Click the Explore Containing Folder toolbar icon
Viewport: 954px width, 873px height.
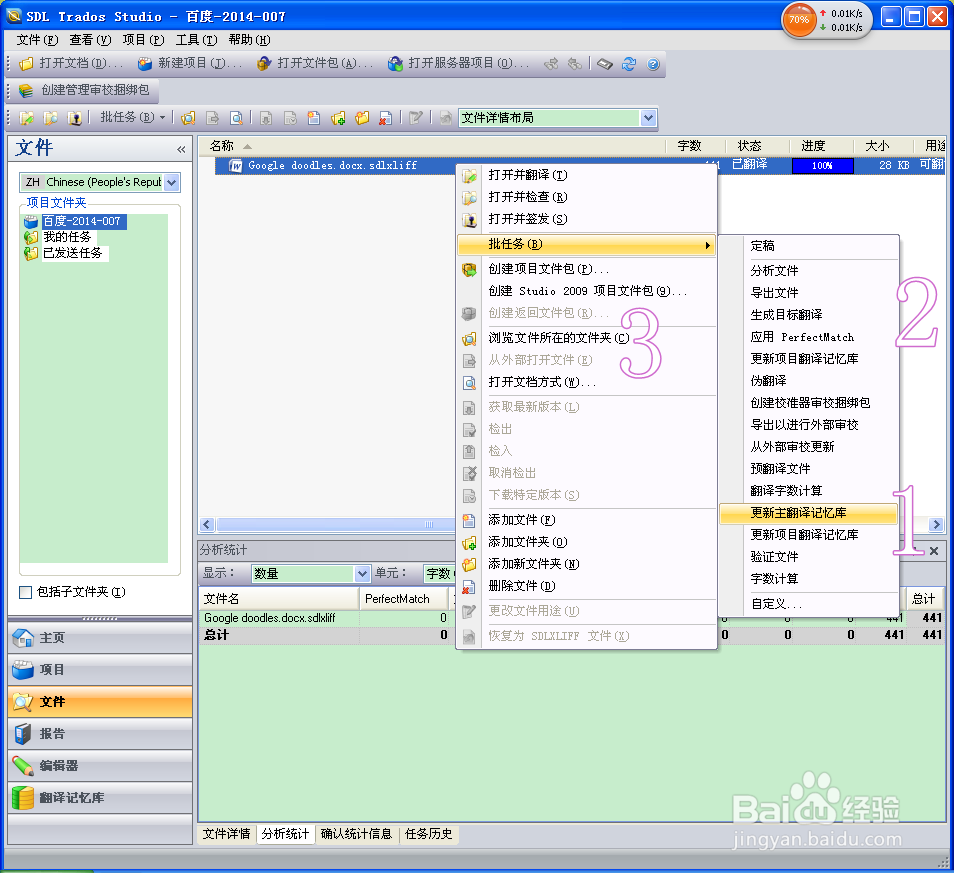point(188,117)
